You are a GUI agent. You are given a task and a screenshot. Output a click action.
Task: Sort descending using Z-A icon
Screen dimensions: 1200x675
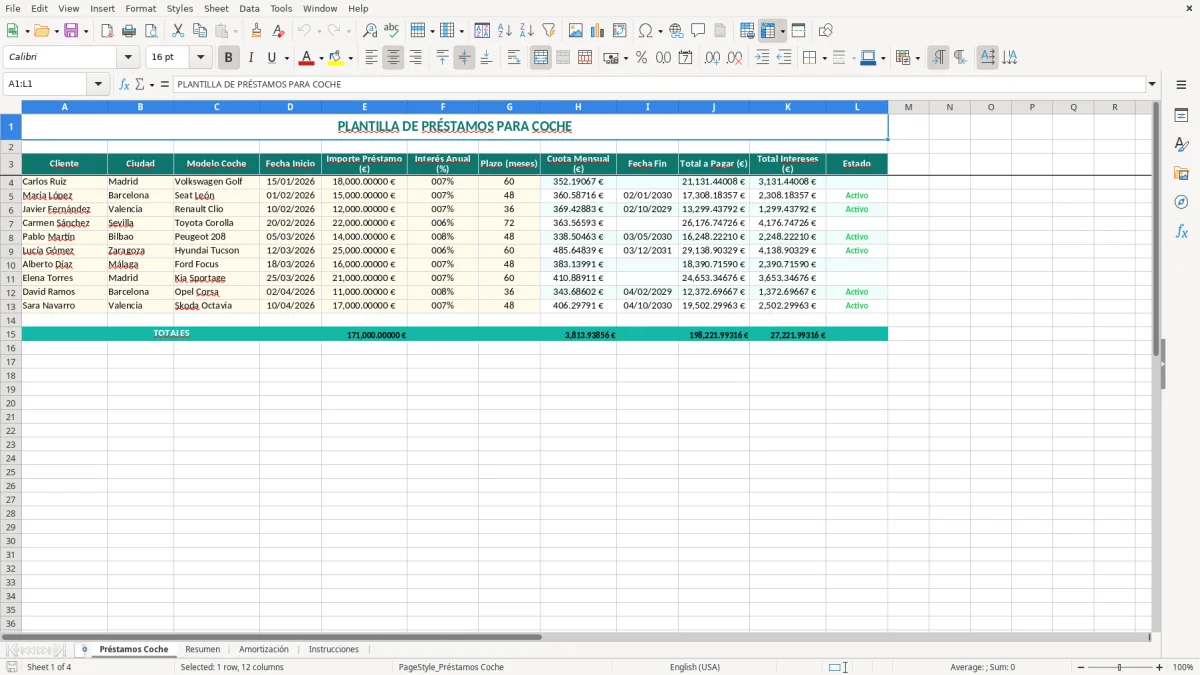point(527,31)
